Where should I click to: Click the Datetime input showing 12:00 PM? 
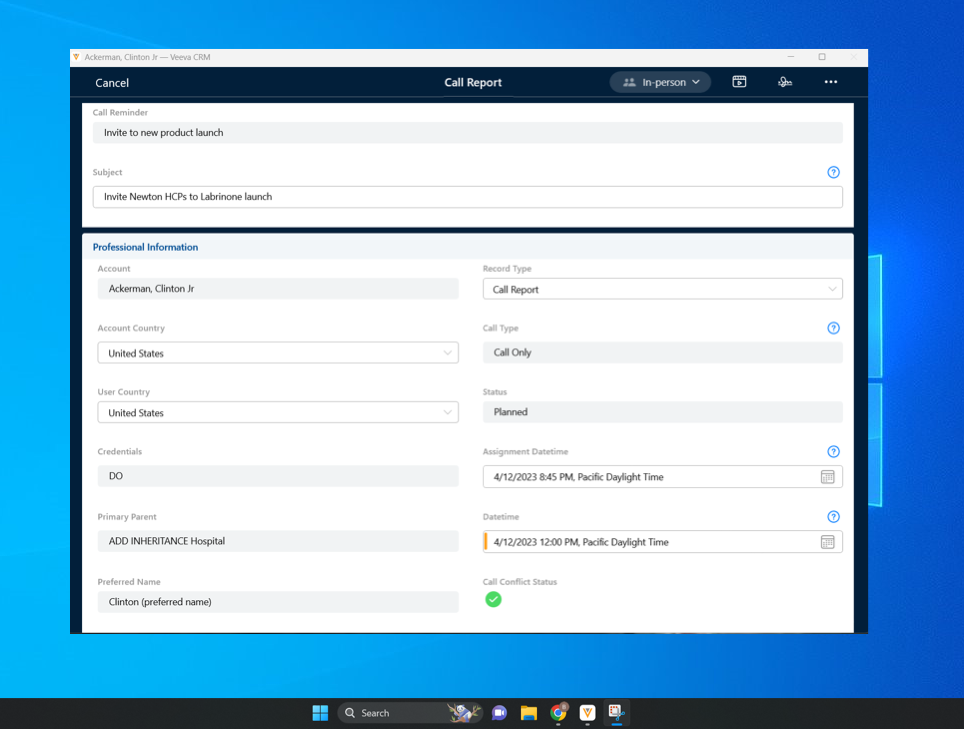tap(650, 542)
